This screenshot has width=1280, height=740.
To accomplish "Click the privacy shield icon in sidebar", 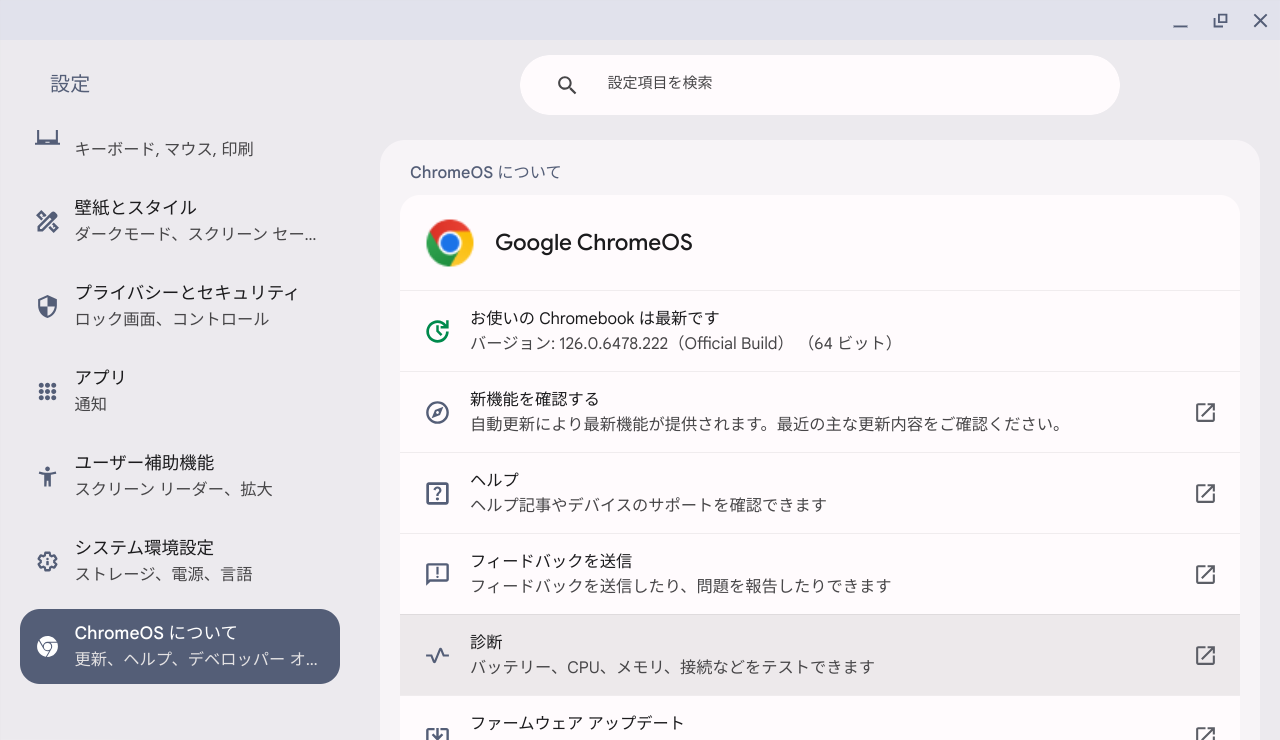I will click(47, 306).
